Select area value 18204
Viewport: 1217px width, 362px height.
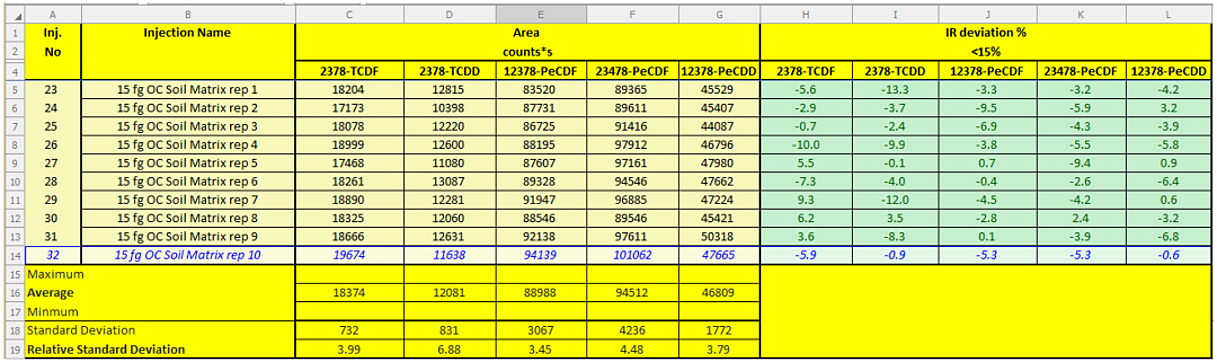pos(349,89)
